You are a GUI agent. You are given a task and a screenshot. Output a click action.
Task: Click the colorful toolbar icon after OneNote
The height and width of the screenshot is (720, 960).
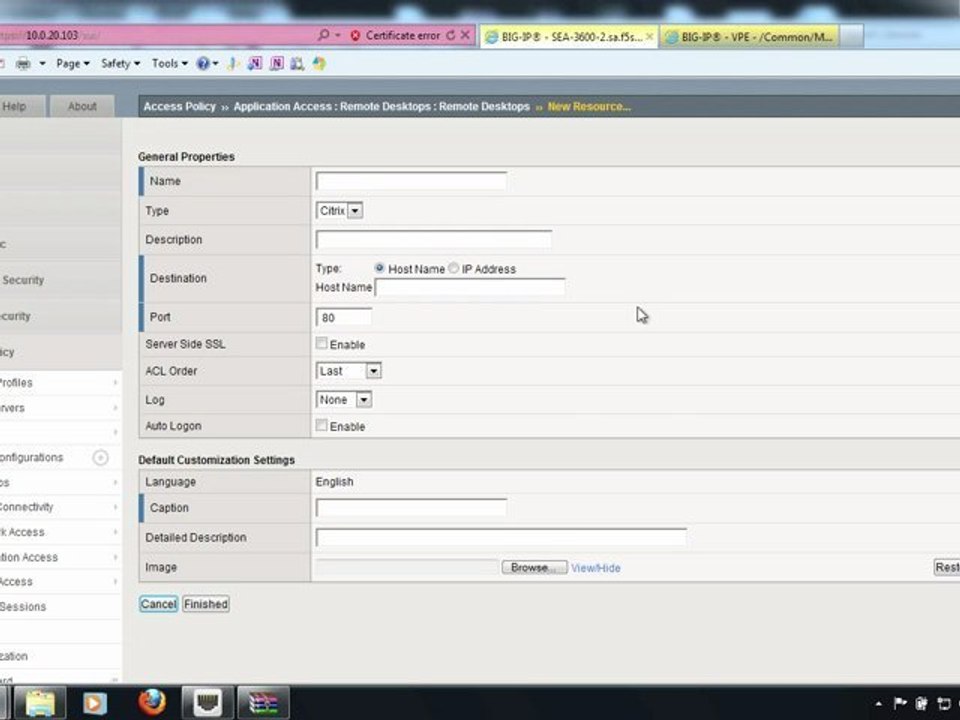(319, 64)
